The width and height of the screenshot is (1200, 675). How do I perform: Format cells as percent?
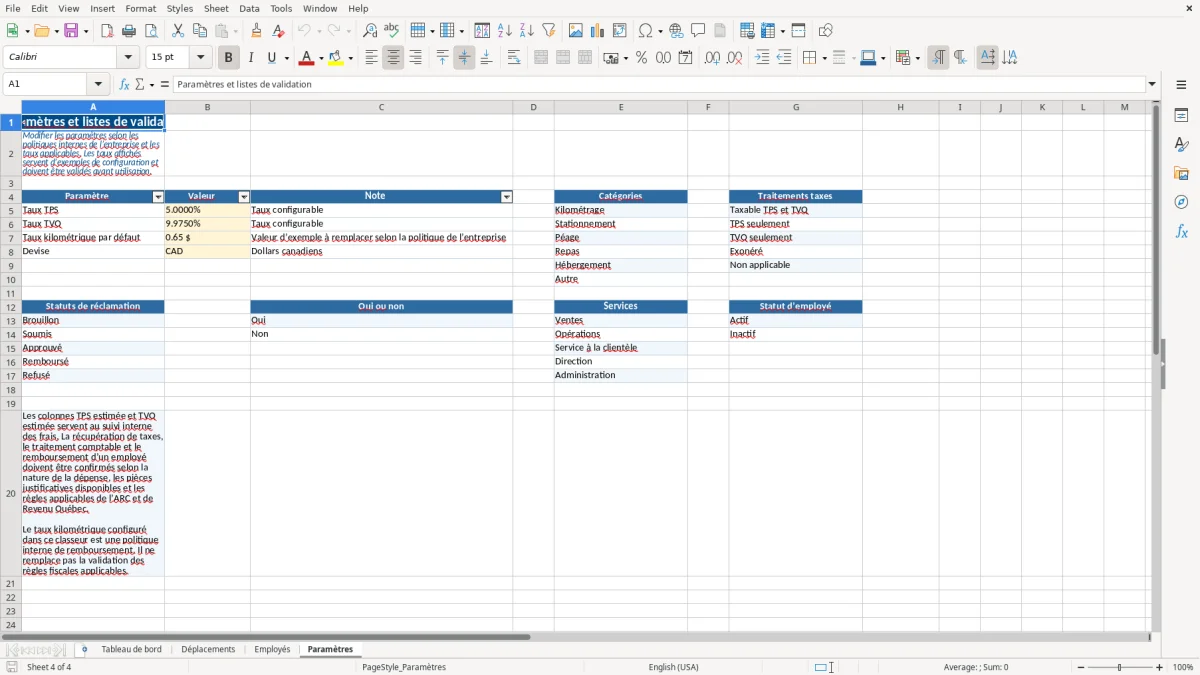coord(642,58)
